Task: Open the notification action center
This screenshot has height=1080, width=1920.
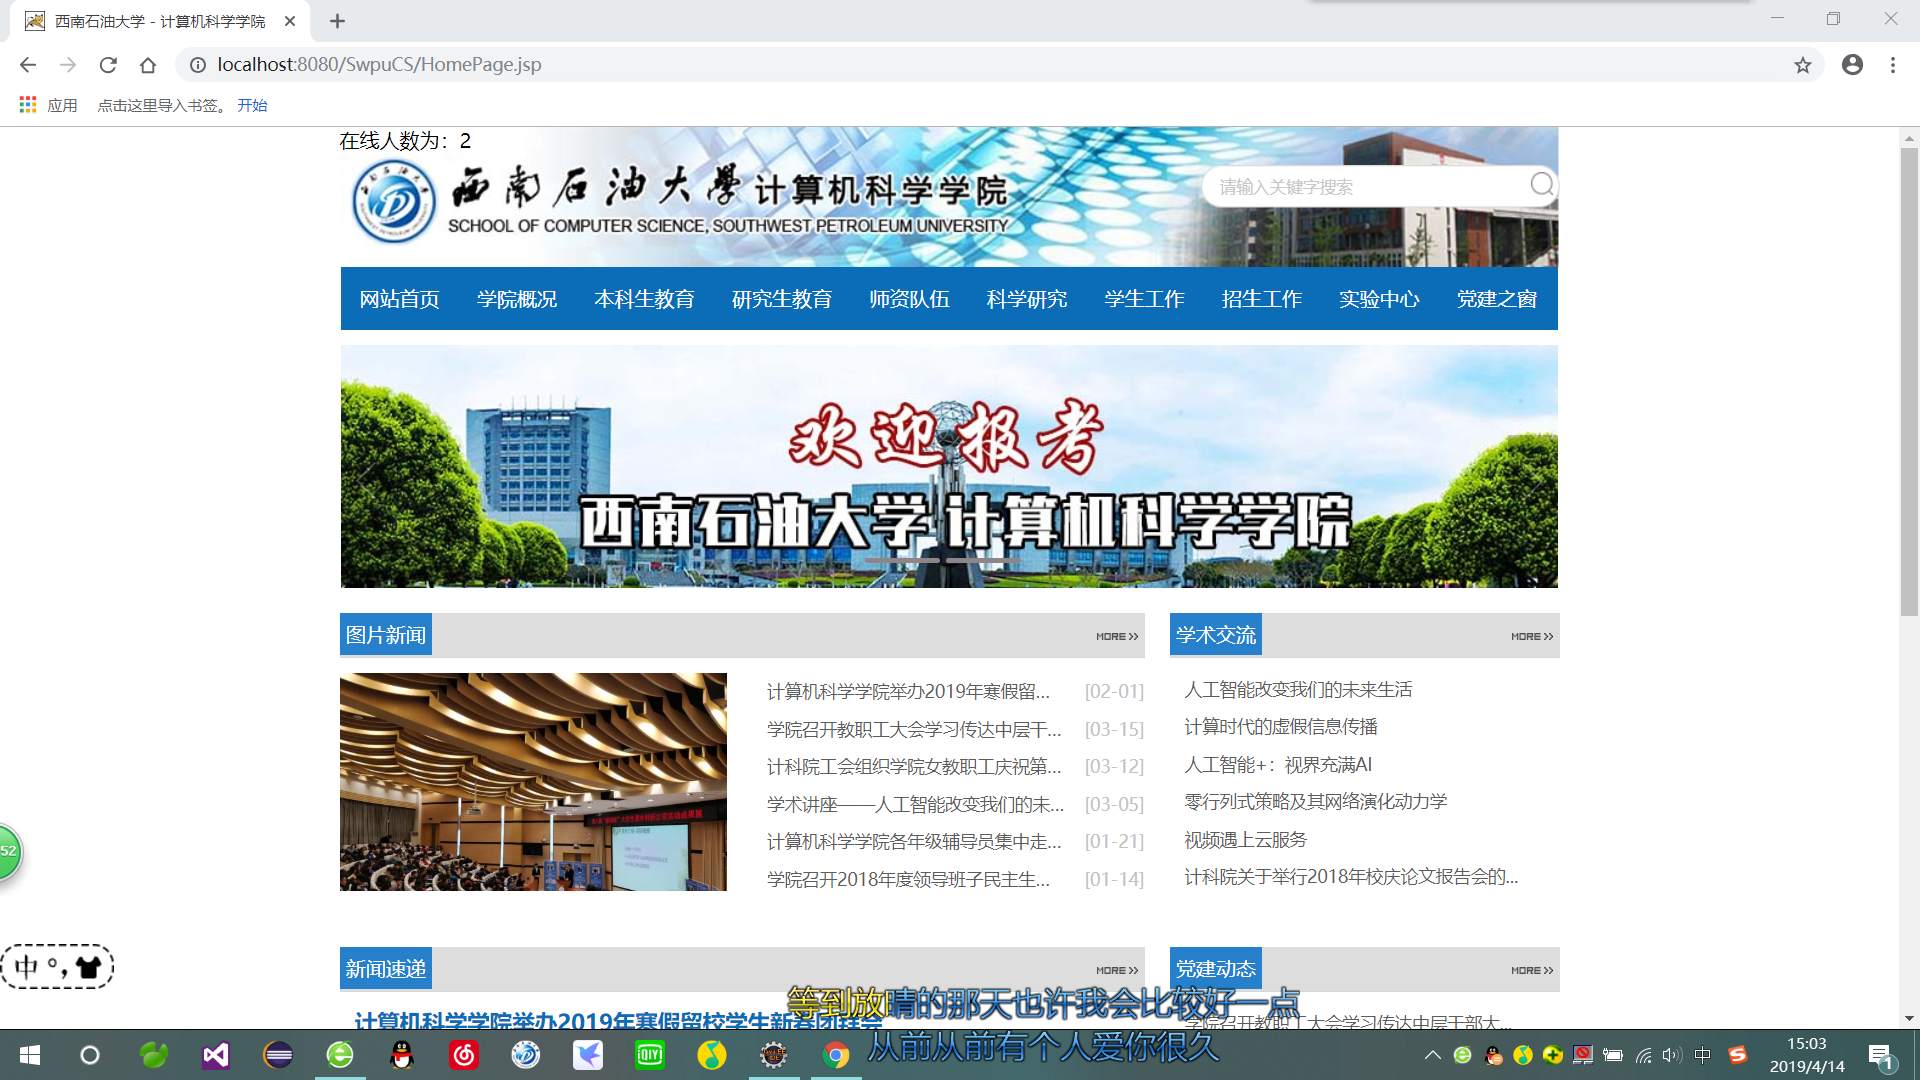Action: (1881, 1056)
